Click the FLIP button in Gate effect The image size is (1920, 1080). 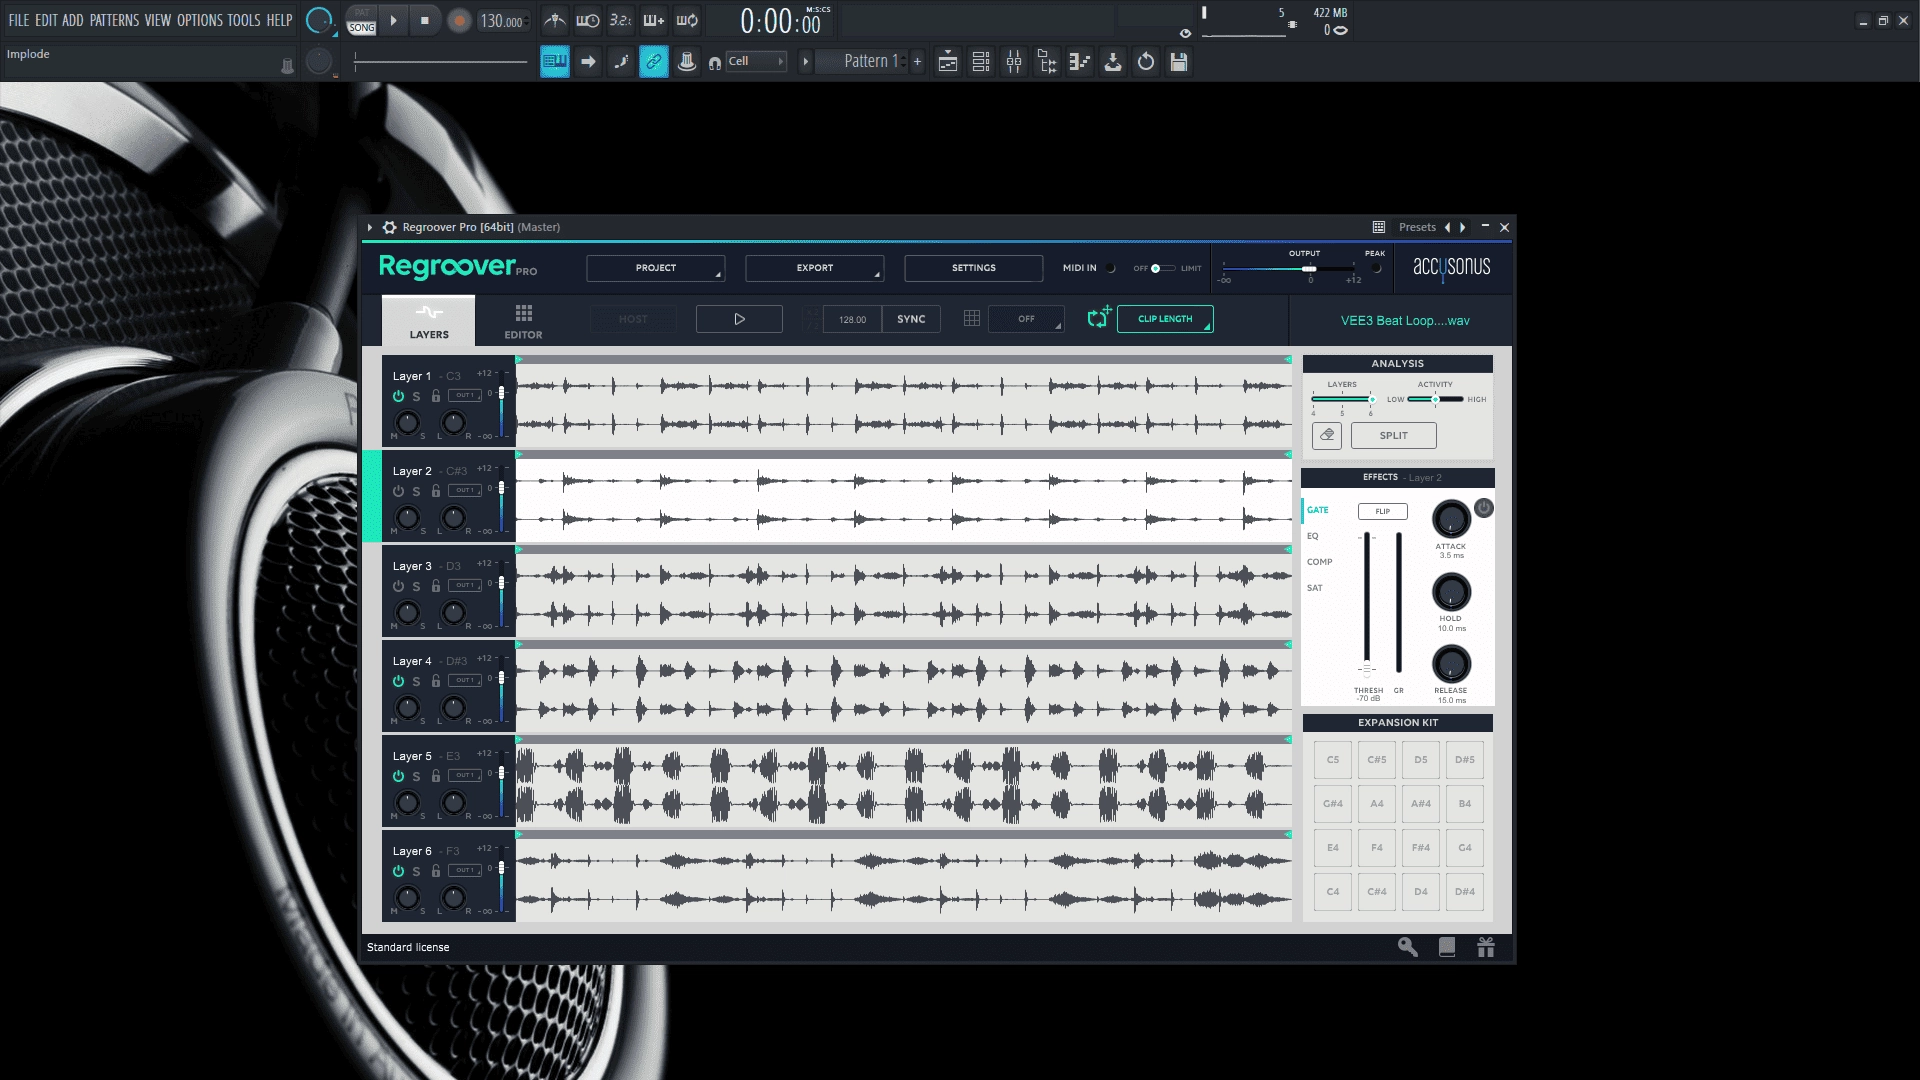(x=1382, y=511)
